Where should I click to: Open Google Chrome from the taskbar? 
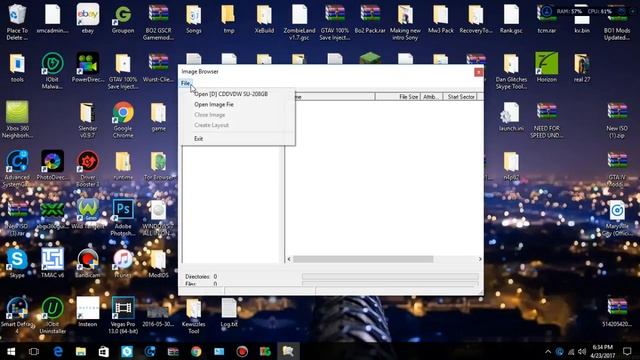[x=196, y=351]
